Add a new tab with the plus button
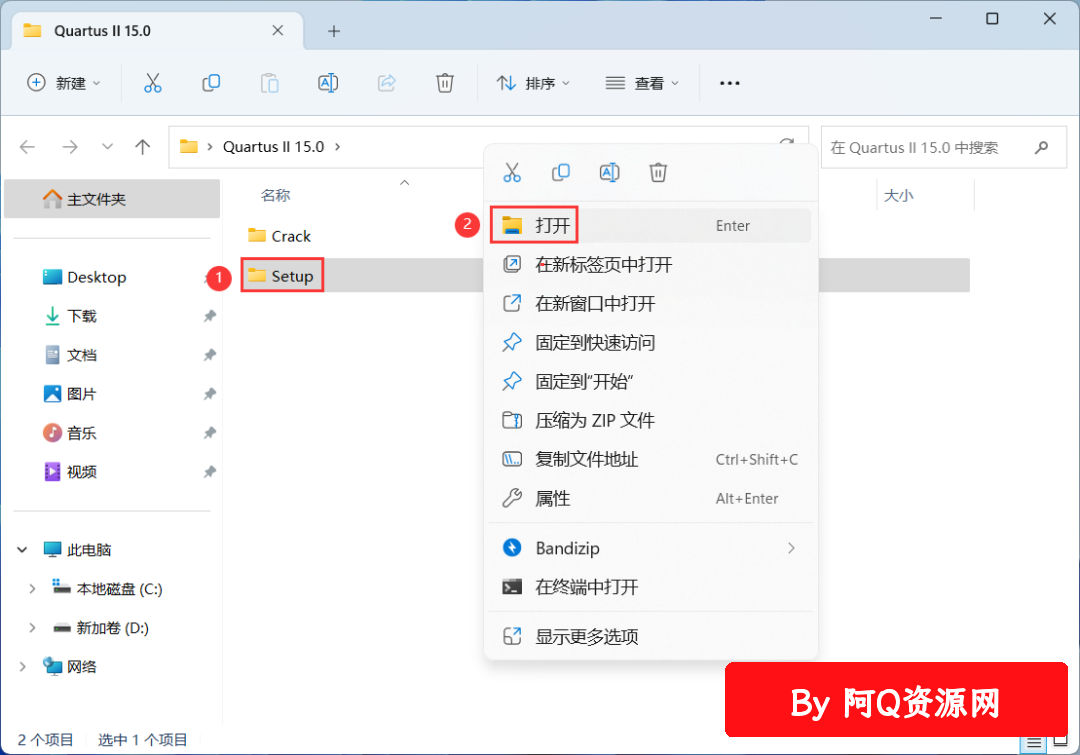1080x755 pixels. (334, 31)
